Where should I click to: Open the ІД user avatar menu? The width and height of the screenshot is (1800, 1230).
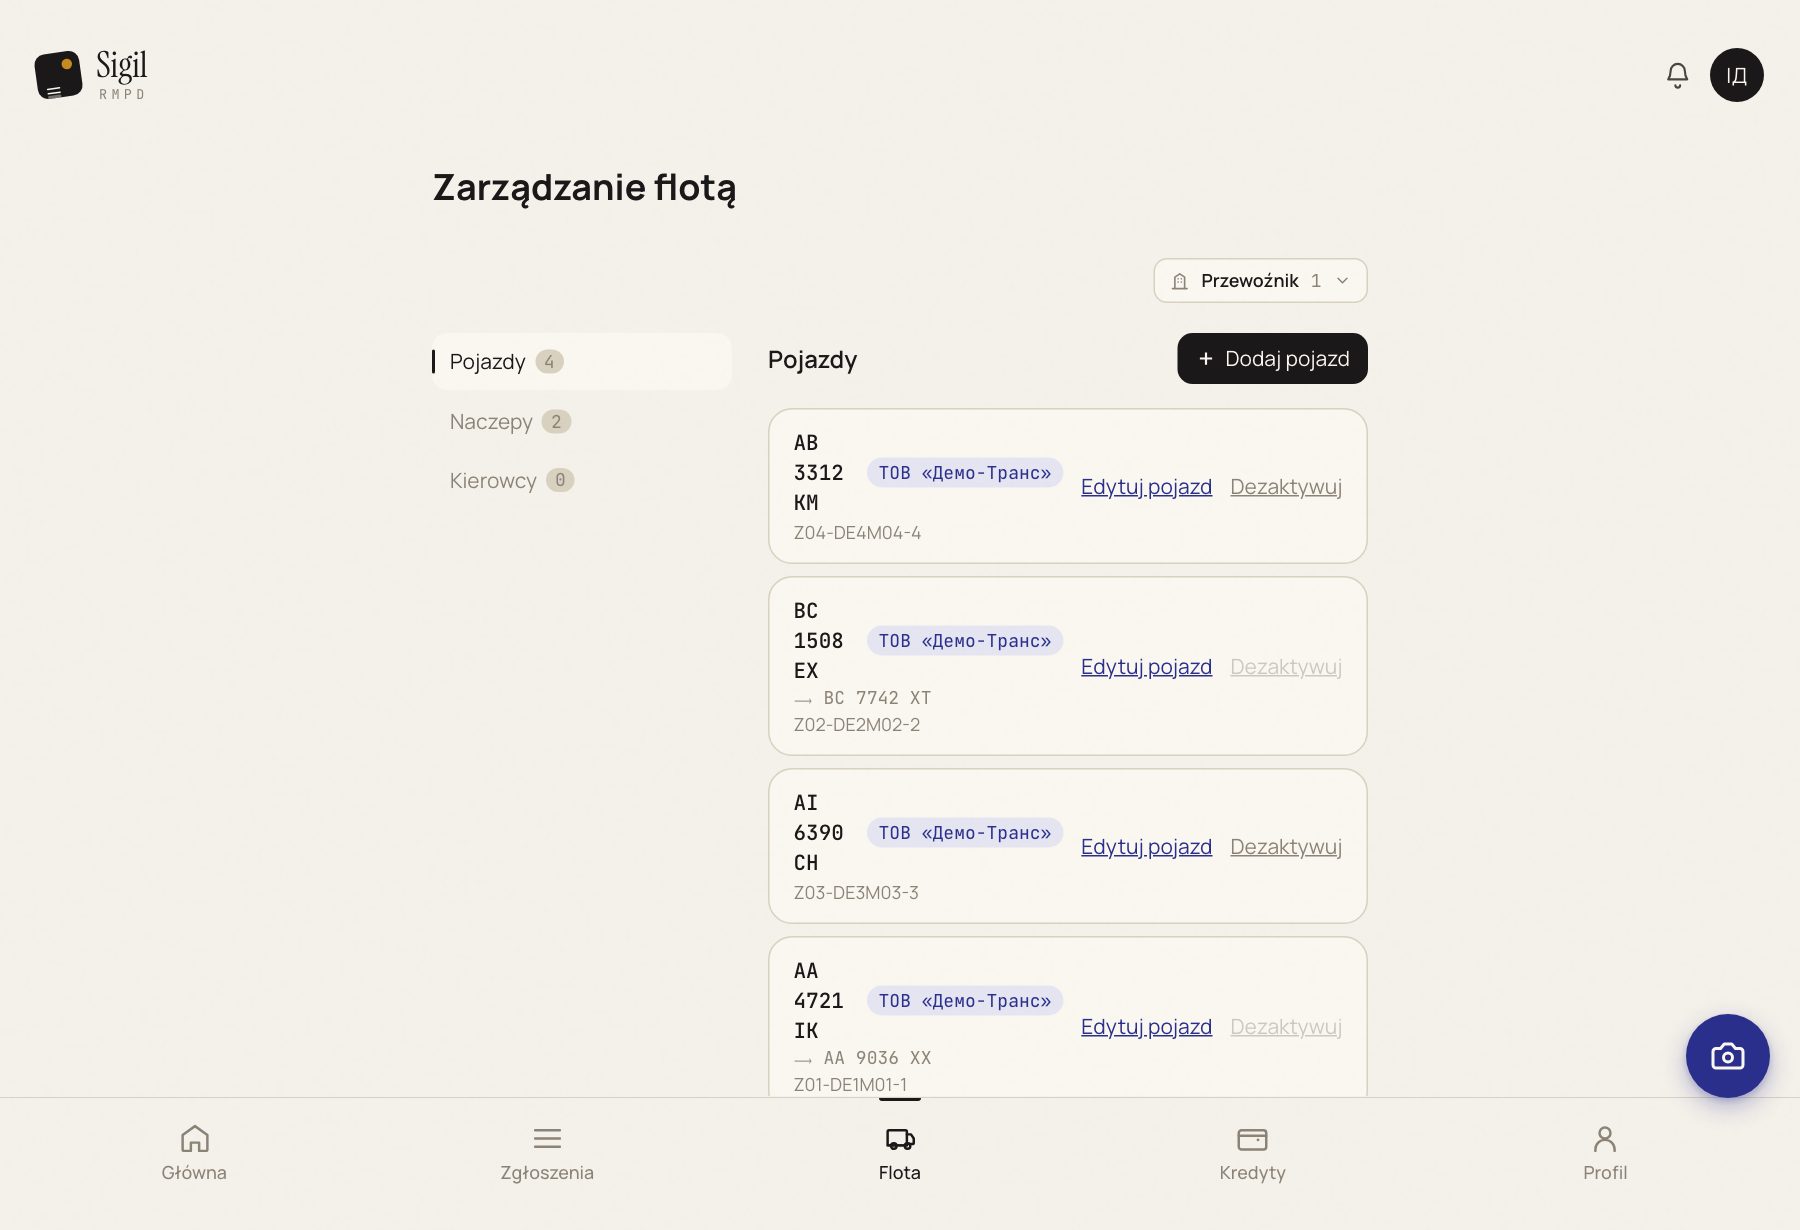pos(1736,75)
